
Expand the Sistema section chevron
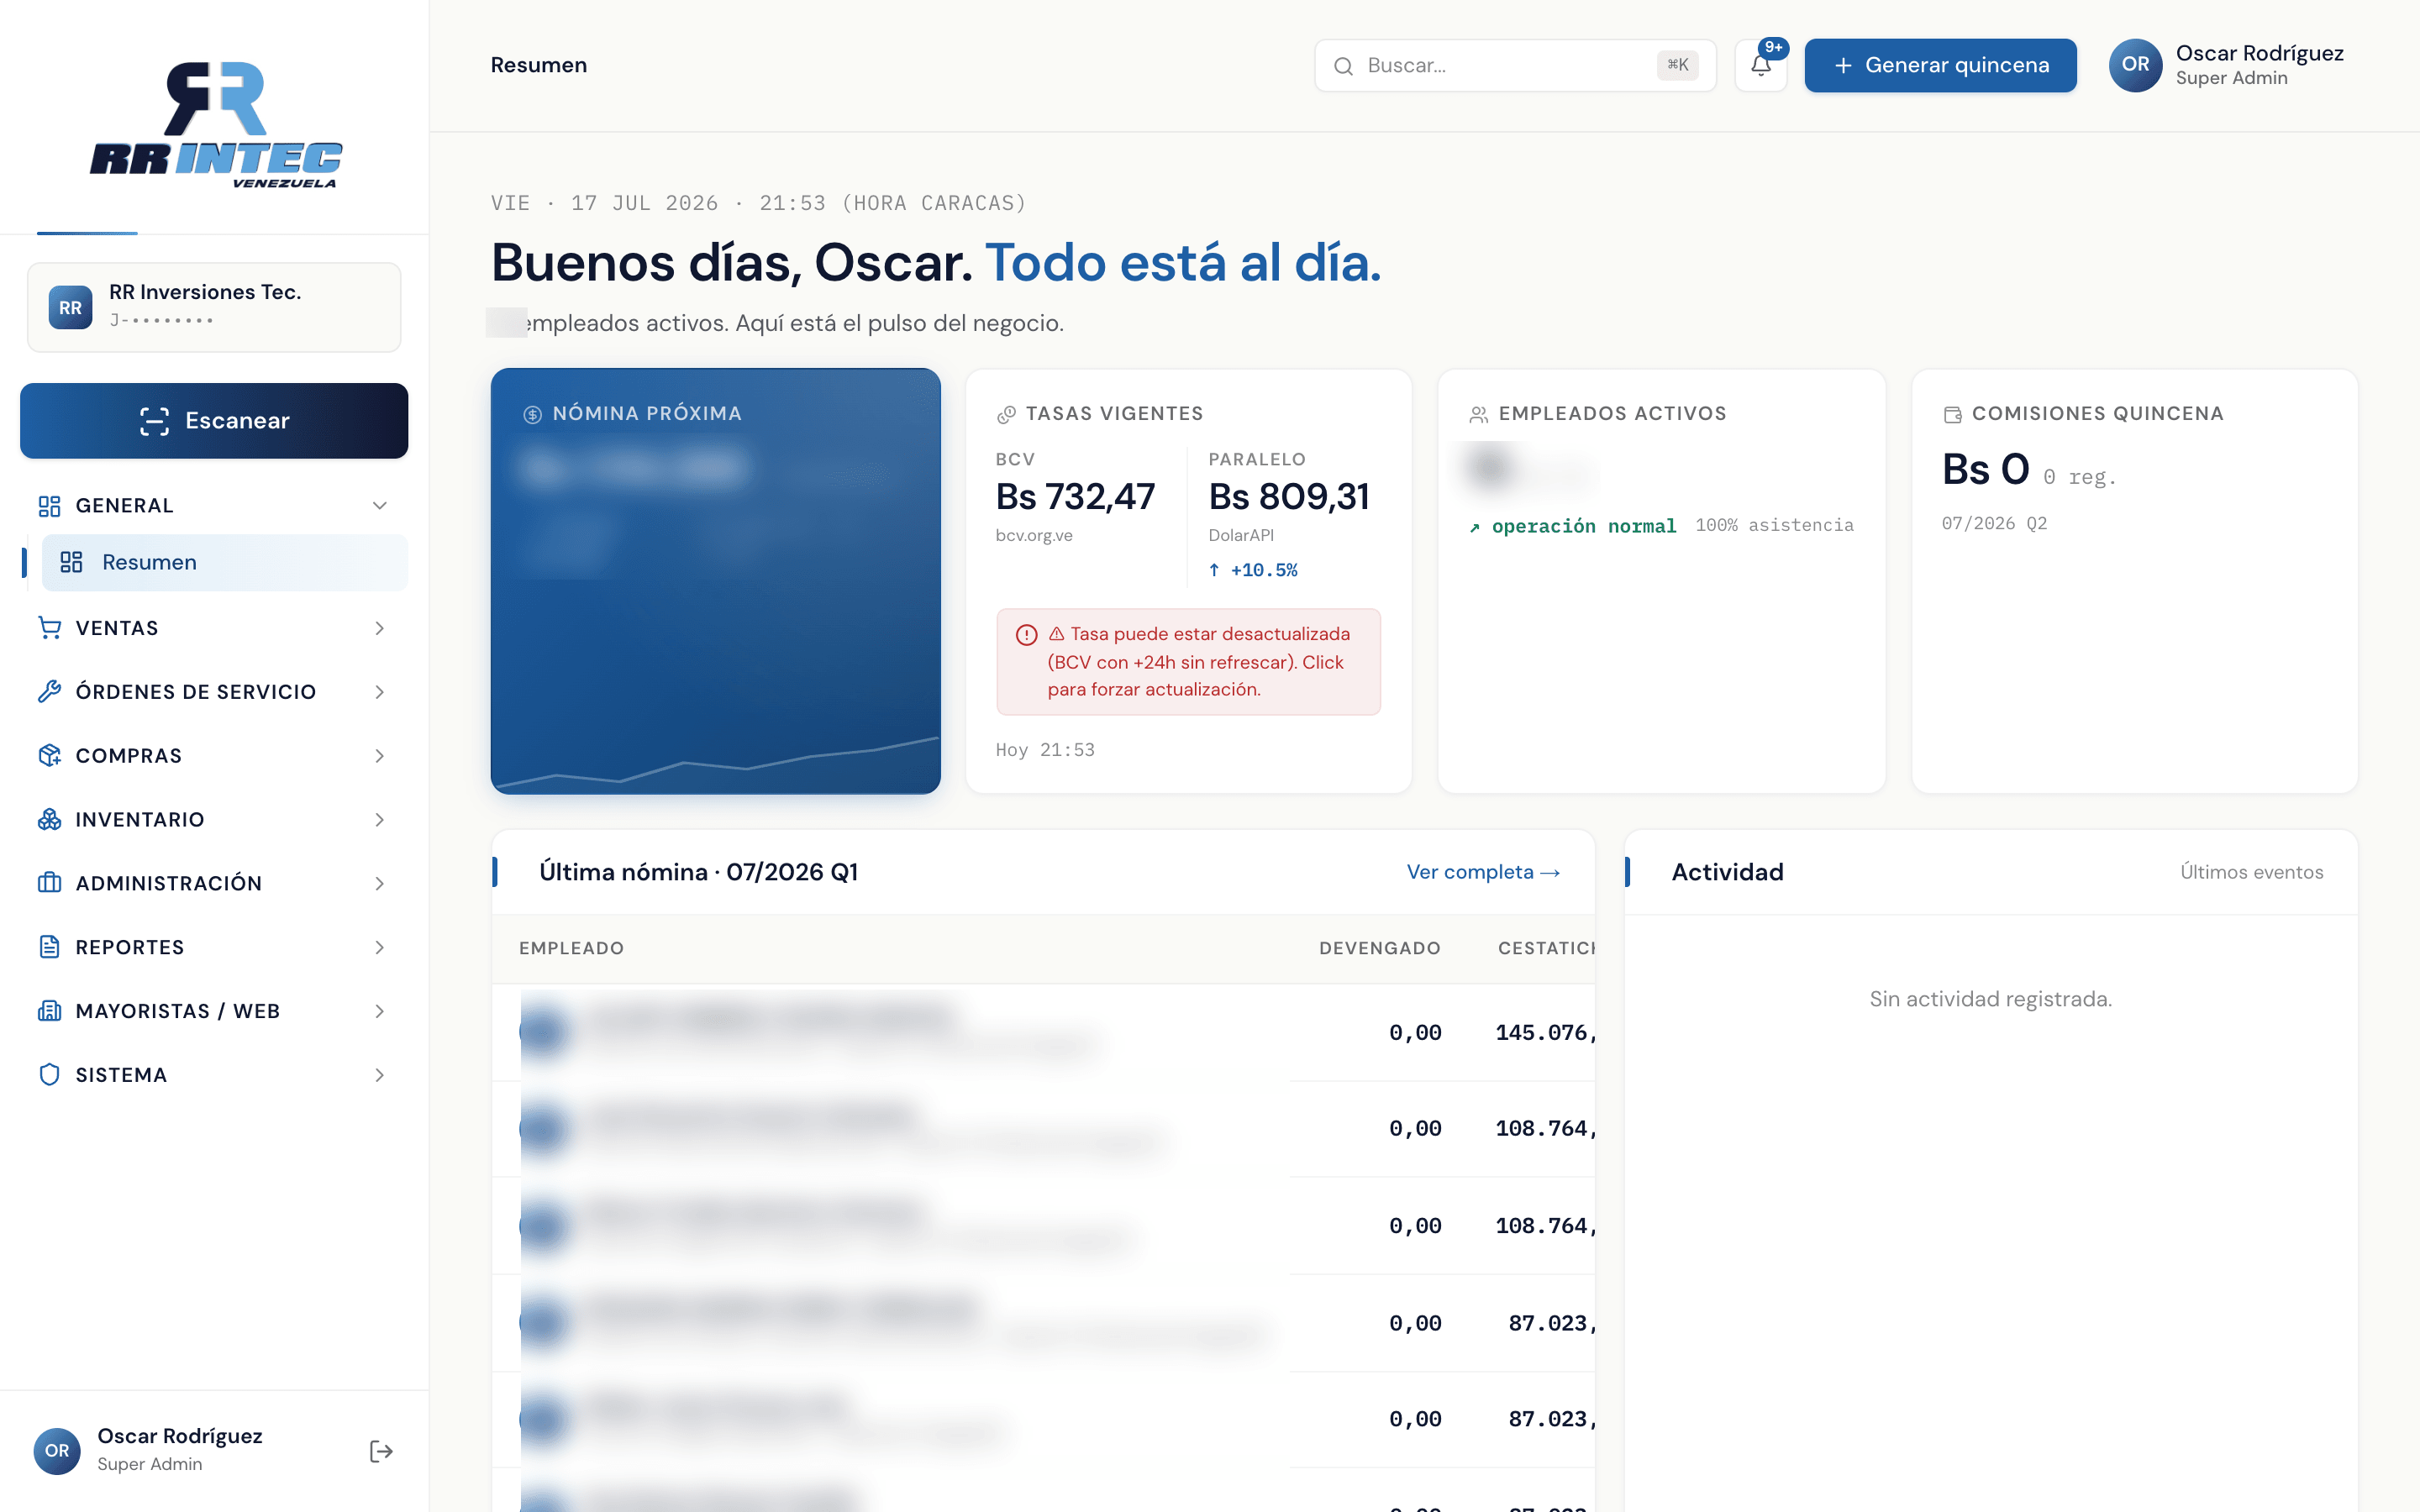380,1075
